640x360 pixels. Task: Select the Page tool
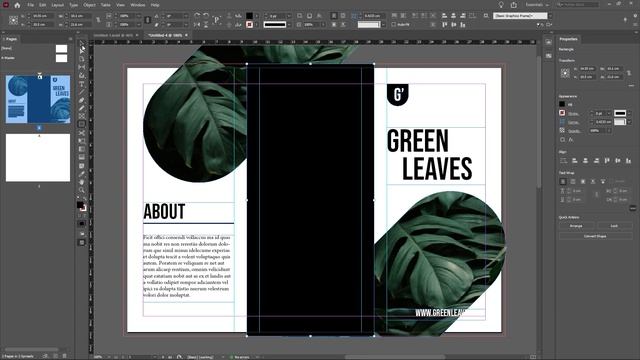tap(82, 59)
